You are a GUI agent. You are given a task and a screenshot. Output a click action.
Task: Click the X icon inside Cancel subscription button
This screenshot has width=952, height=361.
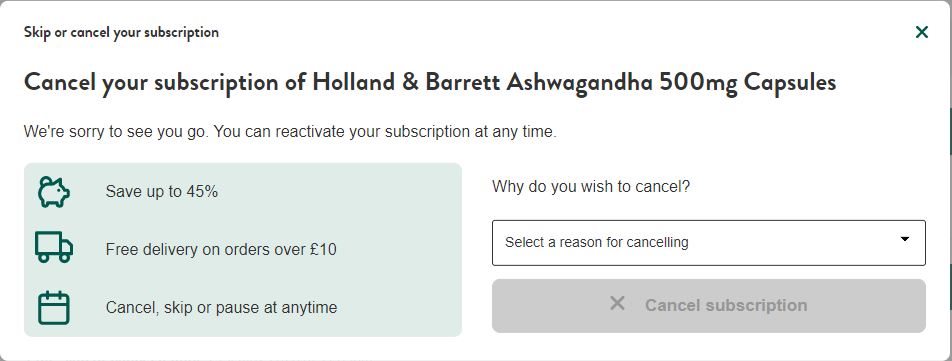point(617,303)
